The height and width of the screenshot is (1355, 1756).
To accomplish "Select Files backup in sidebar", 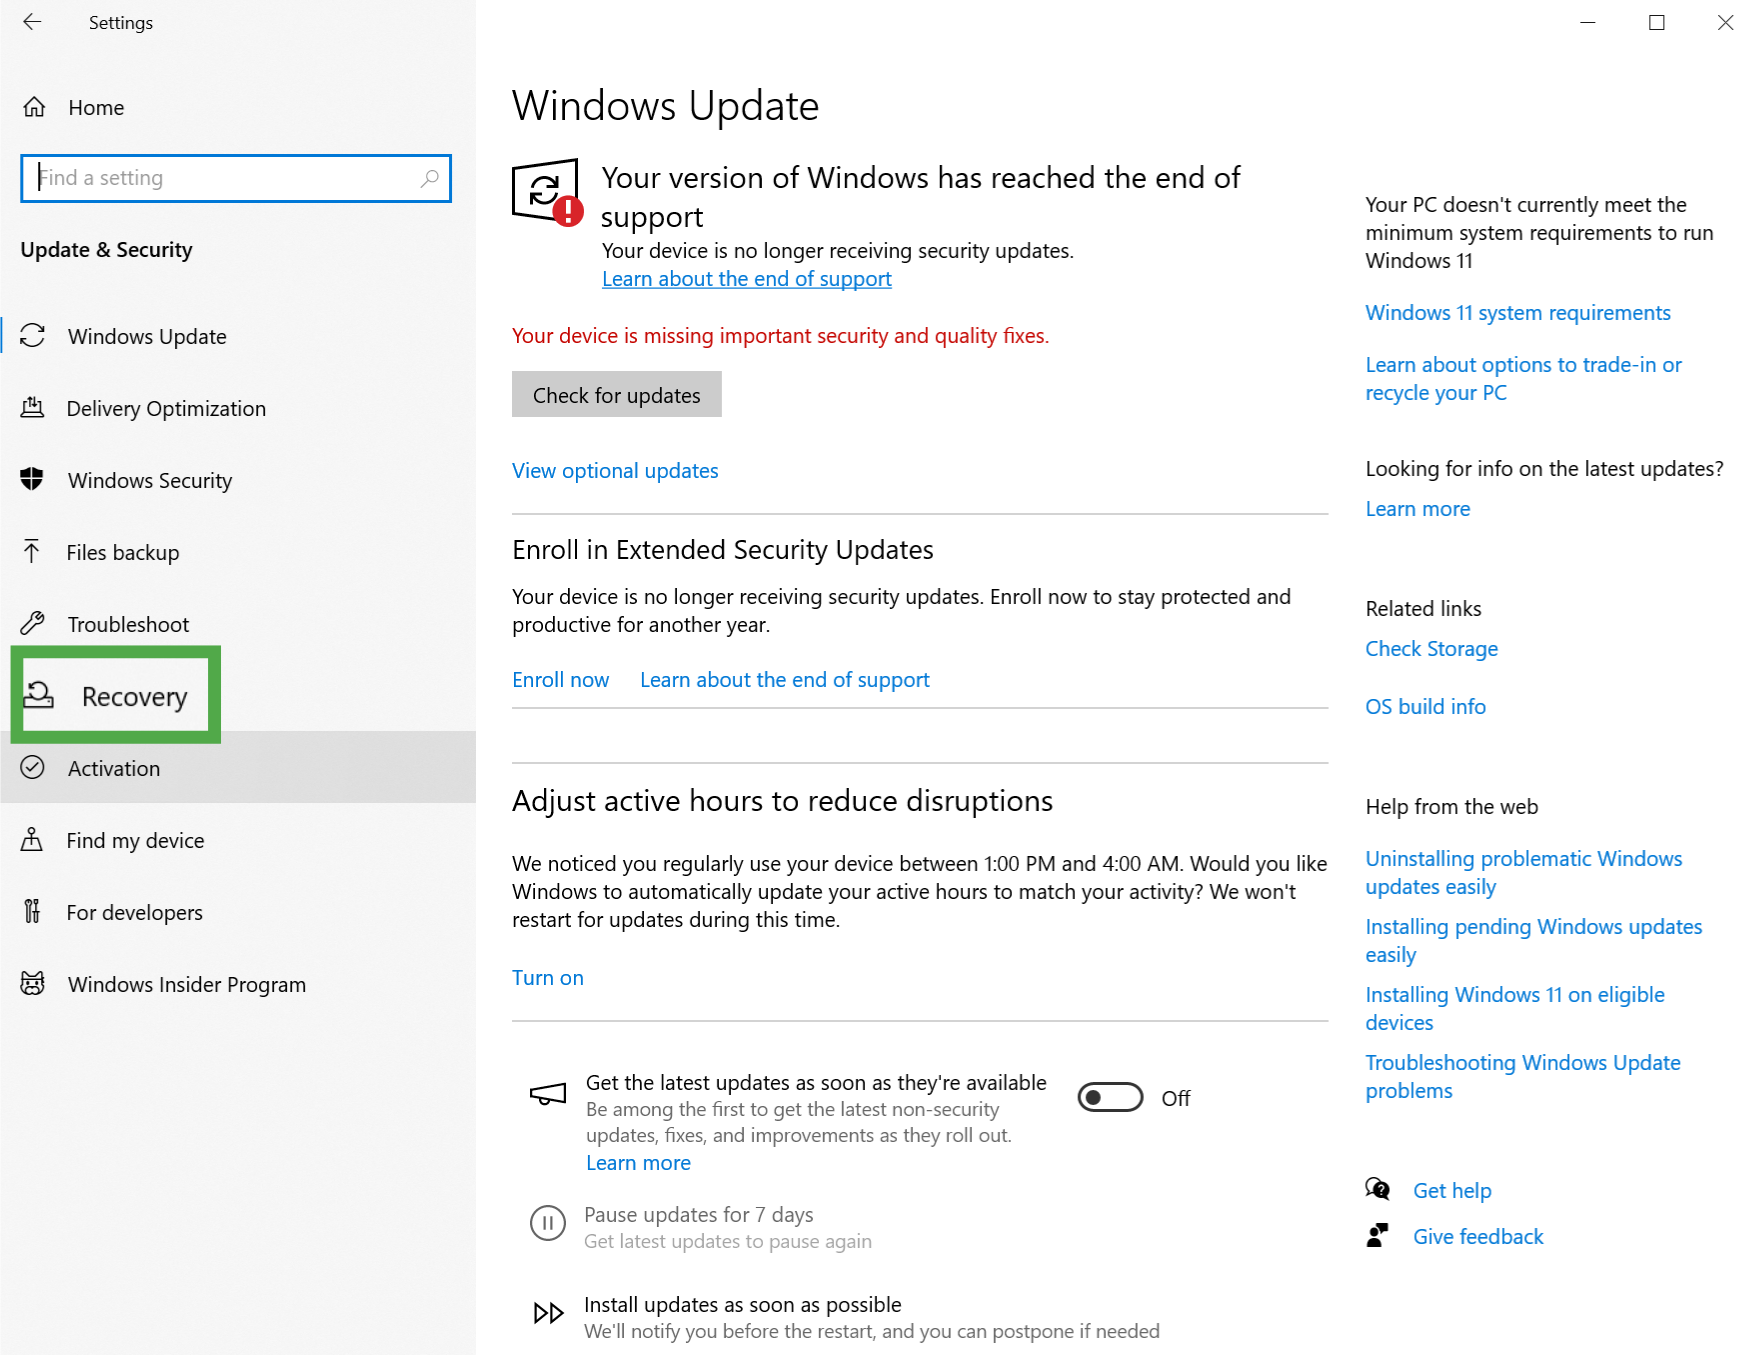I will tap(238, 552).
